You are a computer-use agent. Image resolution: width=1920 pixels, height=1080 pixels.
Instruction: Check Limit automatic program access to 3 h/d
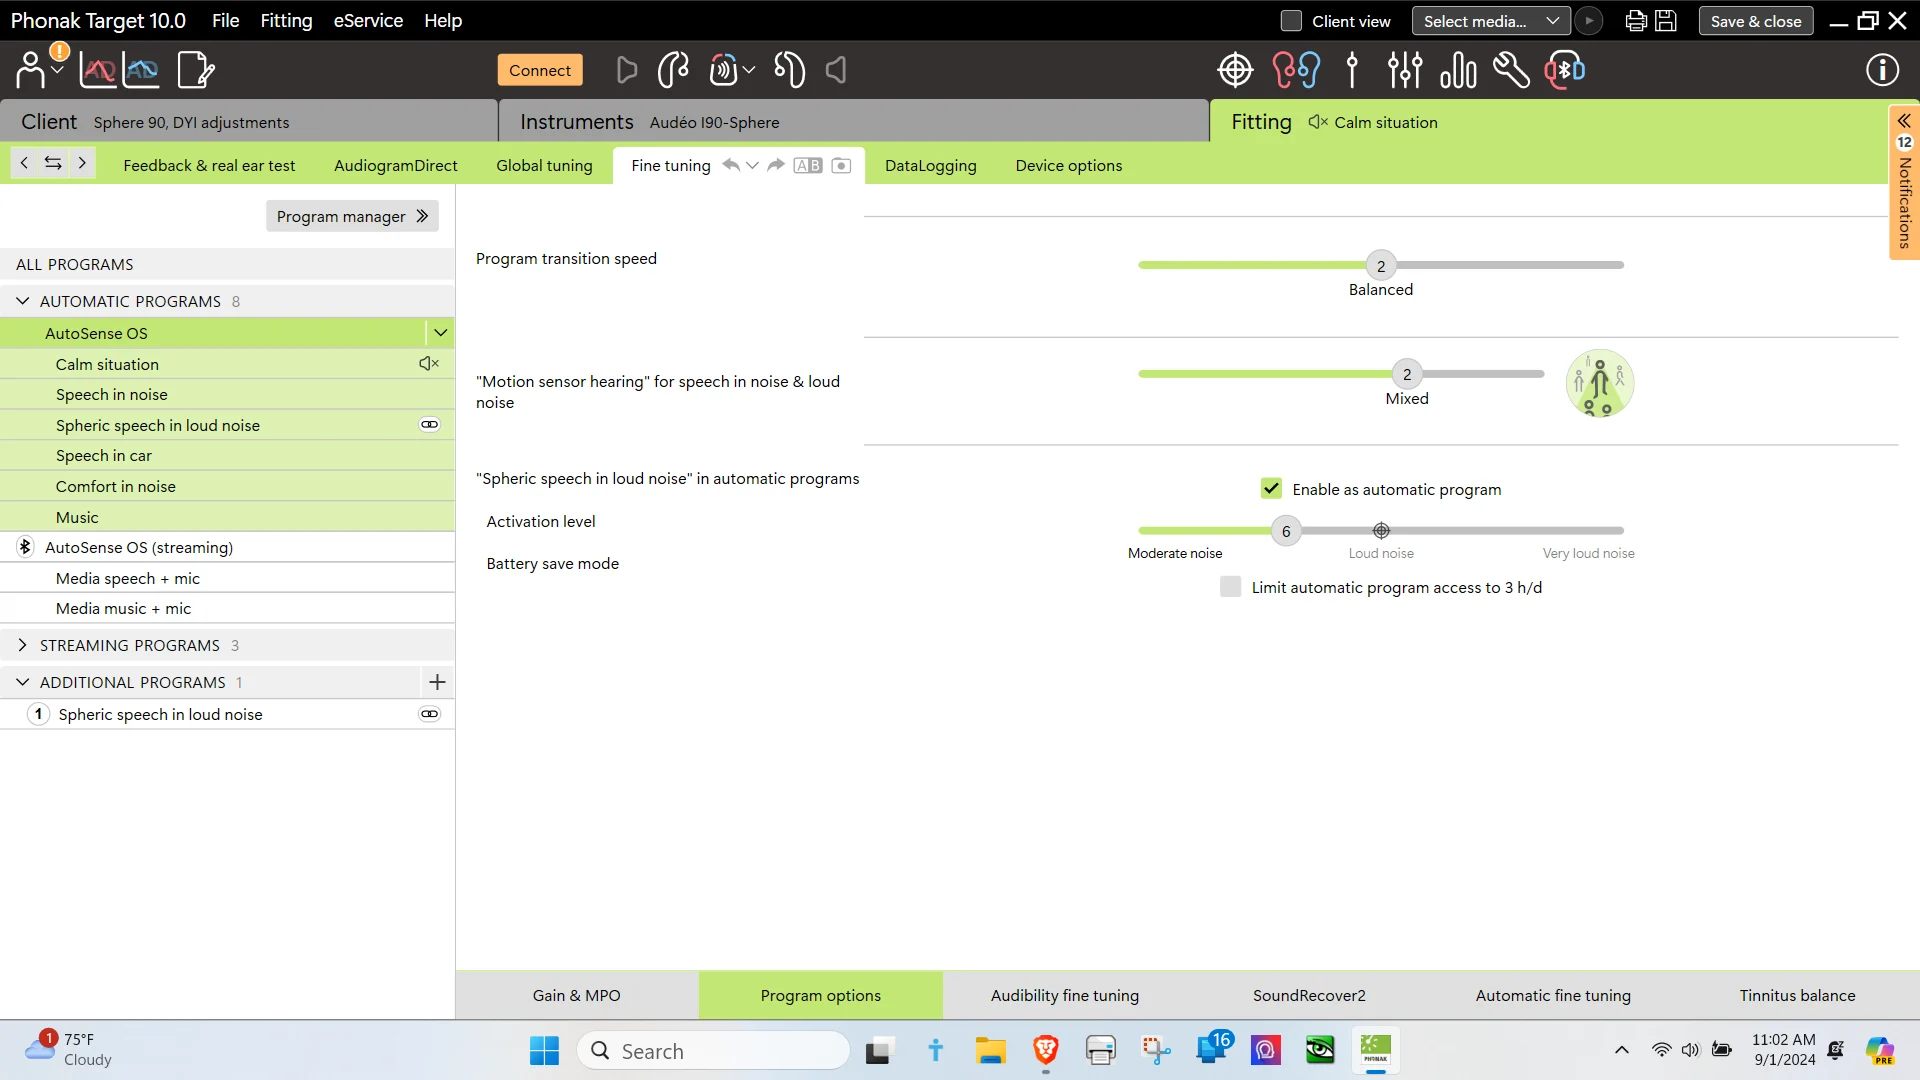[x=1230, y=587]
